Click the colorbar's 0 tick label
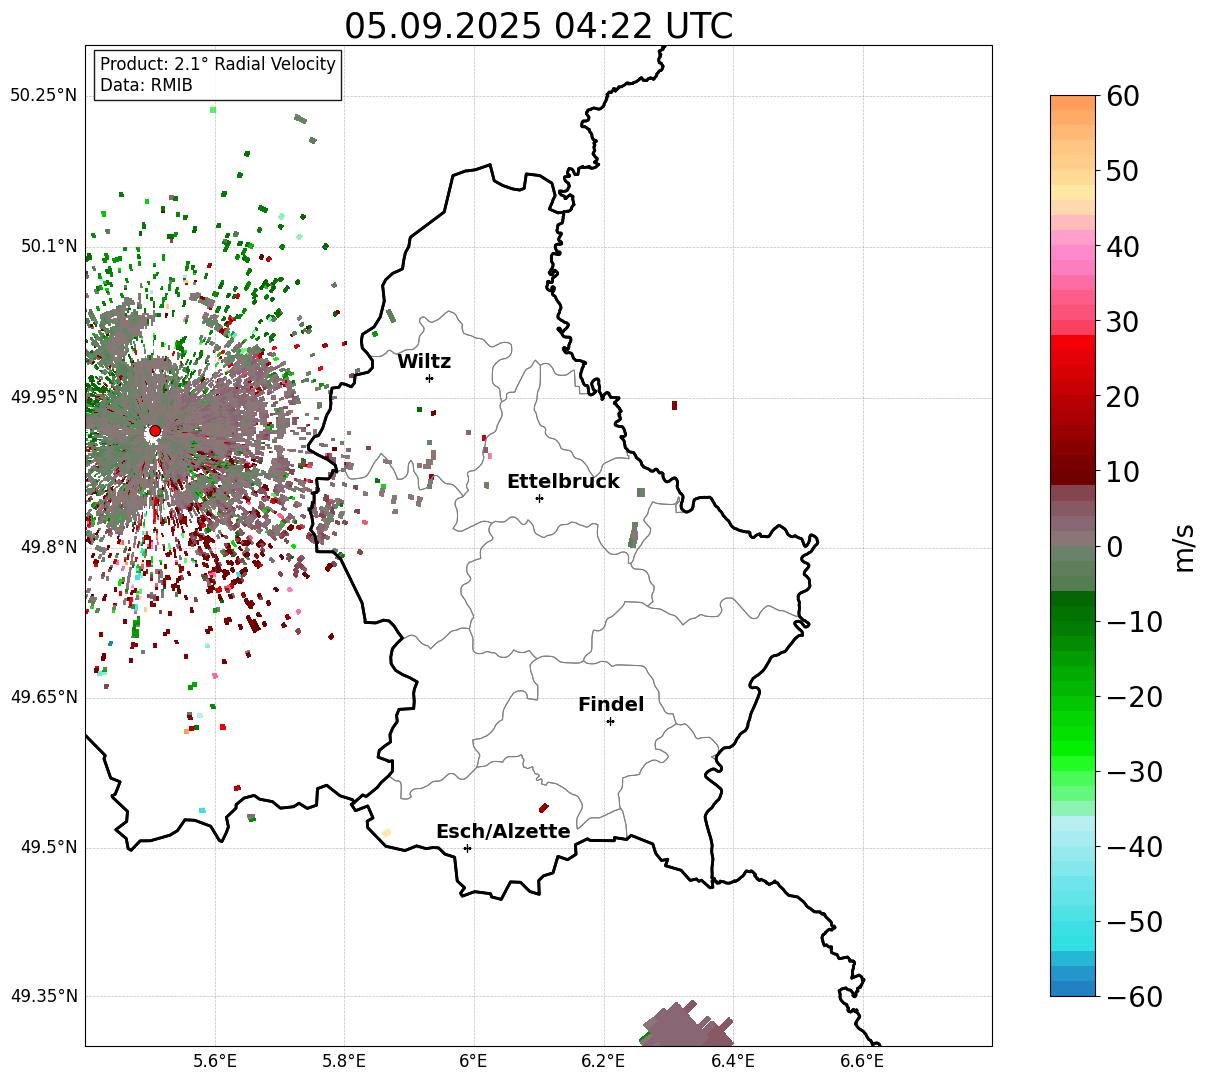This screenshot has width=1207, height=1081. [x=1113, y=547]
